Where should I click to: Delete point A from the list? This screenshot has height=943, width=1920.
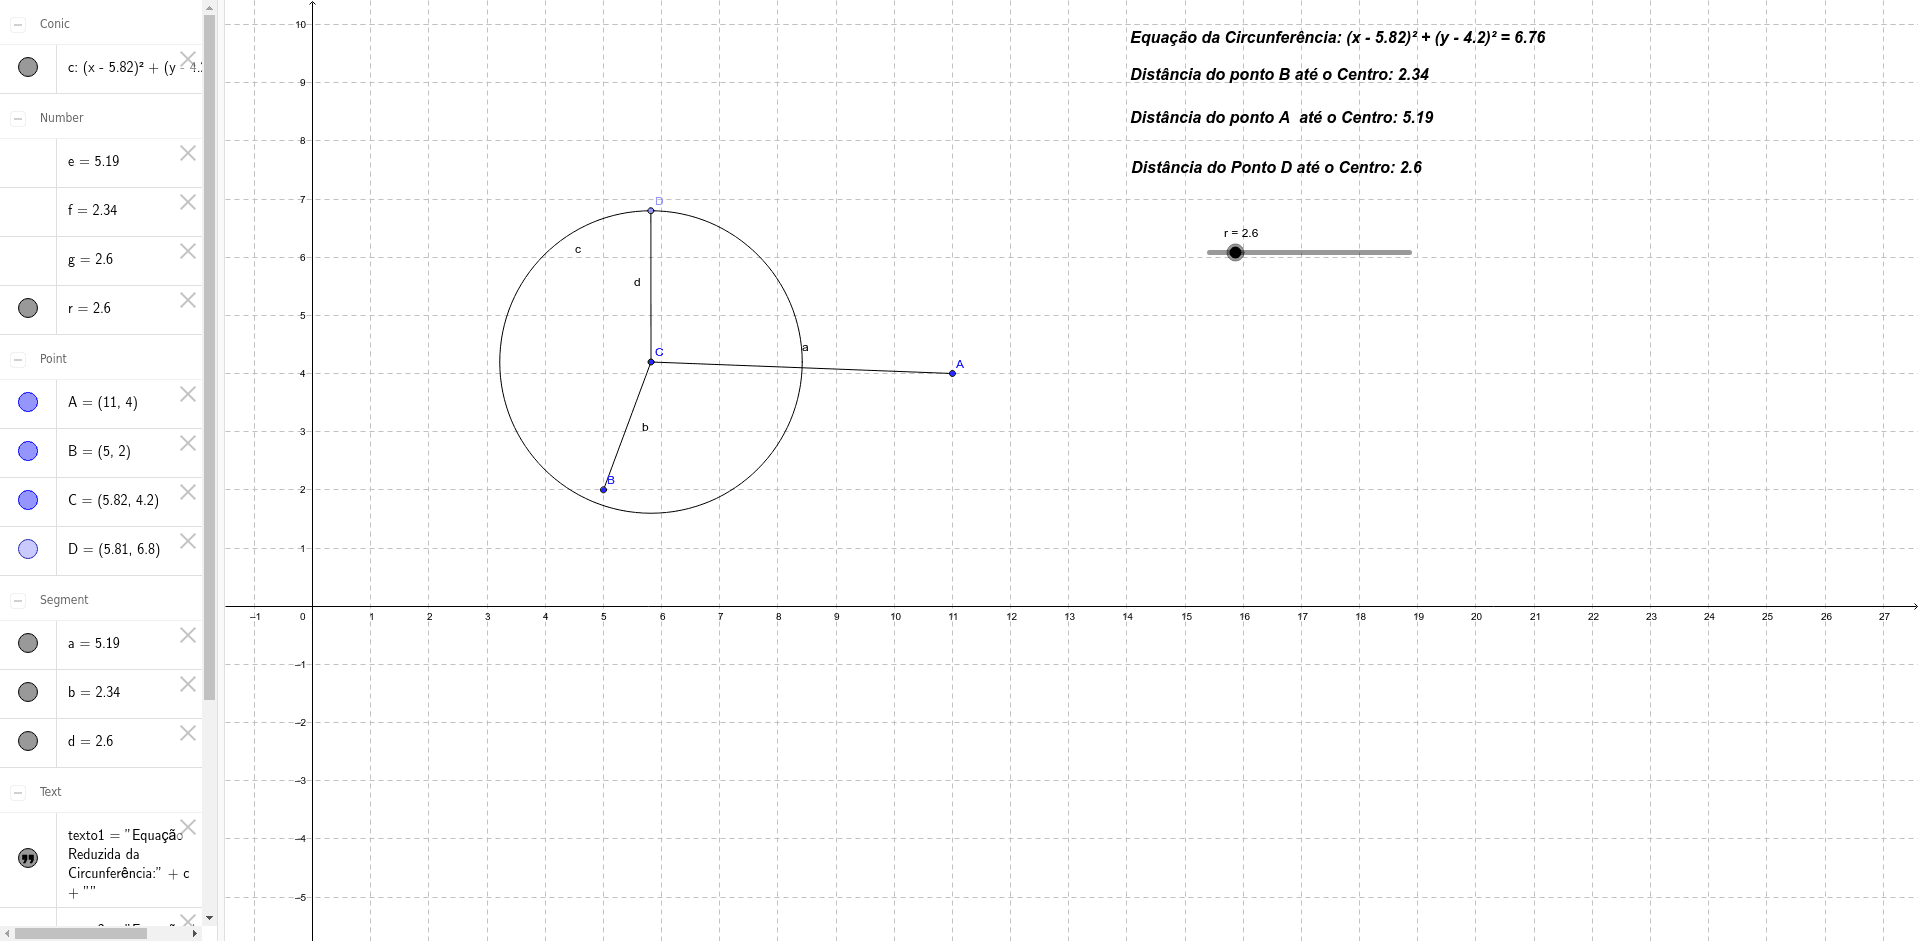(x=188, y=394)
